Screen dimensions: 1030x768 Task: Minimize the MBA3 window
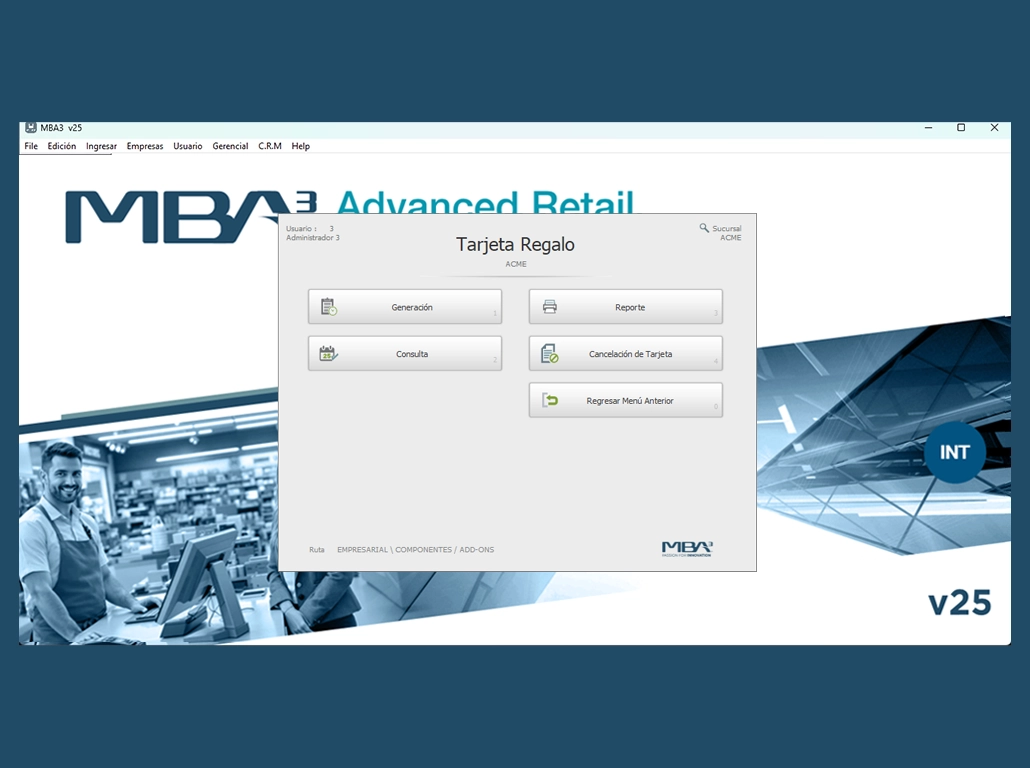click(928, 128)
